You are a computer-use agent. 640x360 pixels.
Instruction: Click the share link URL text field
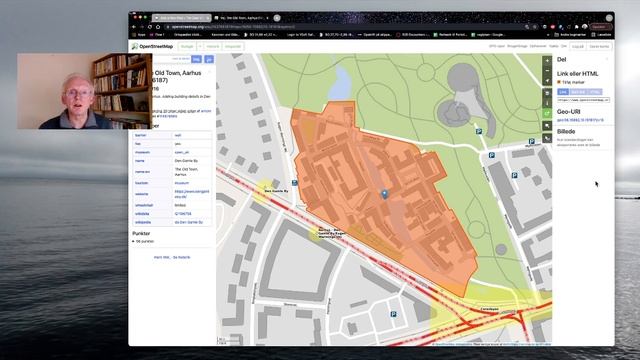coord(583,100)
